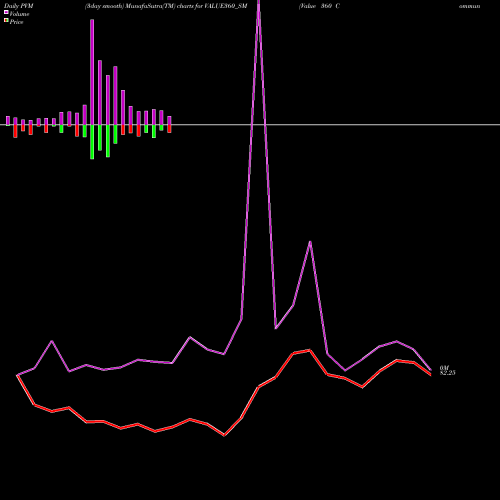
Task: Click the 82.25 price value label
Action: coord(447,373)
